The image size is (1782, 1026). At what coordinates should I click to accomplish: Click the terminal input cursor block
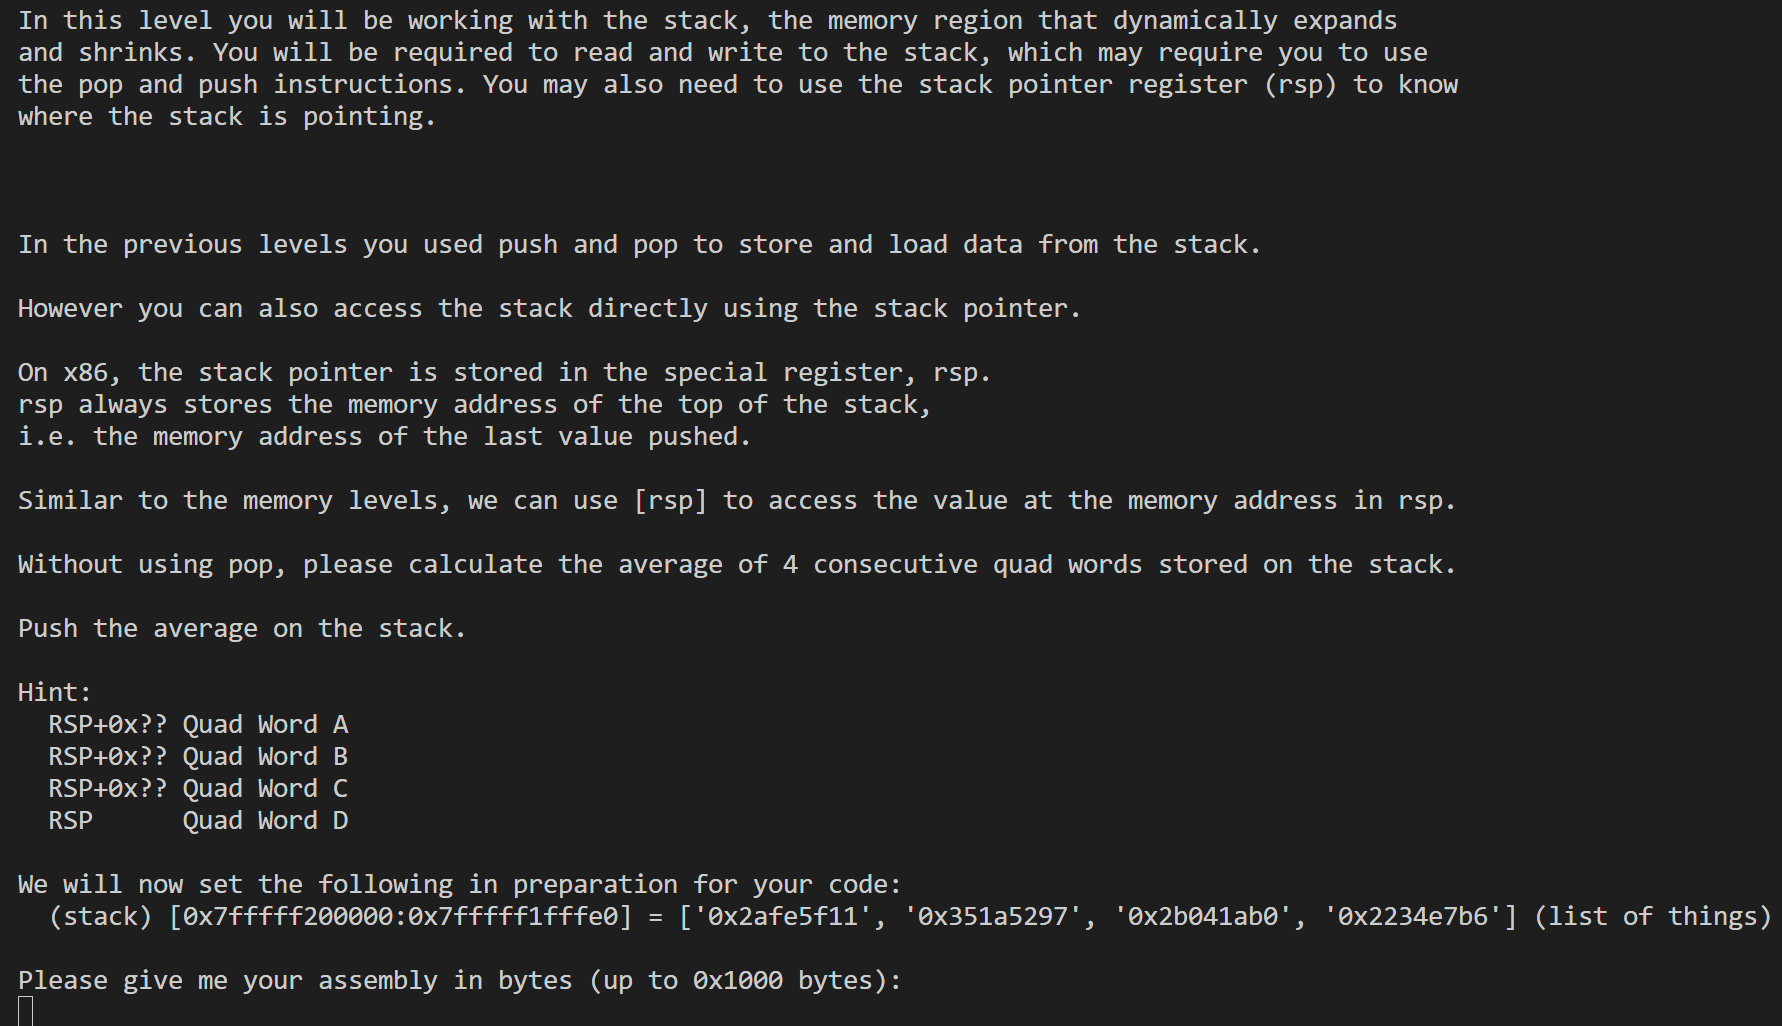pos(25,1011)
